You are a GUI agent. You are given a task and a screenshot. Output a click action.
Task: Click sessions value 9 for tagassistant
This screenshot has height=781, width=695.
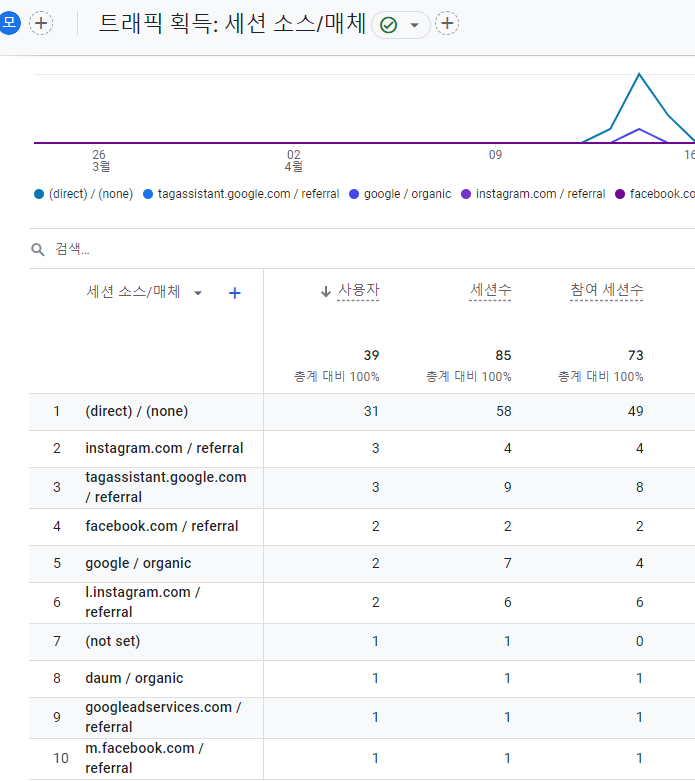(508, 487)
